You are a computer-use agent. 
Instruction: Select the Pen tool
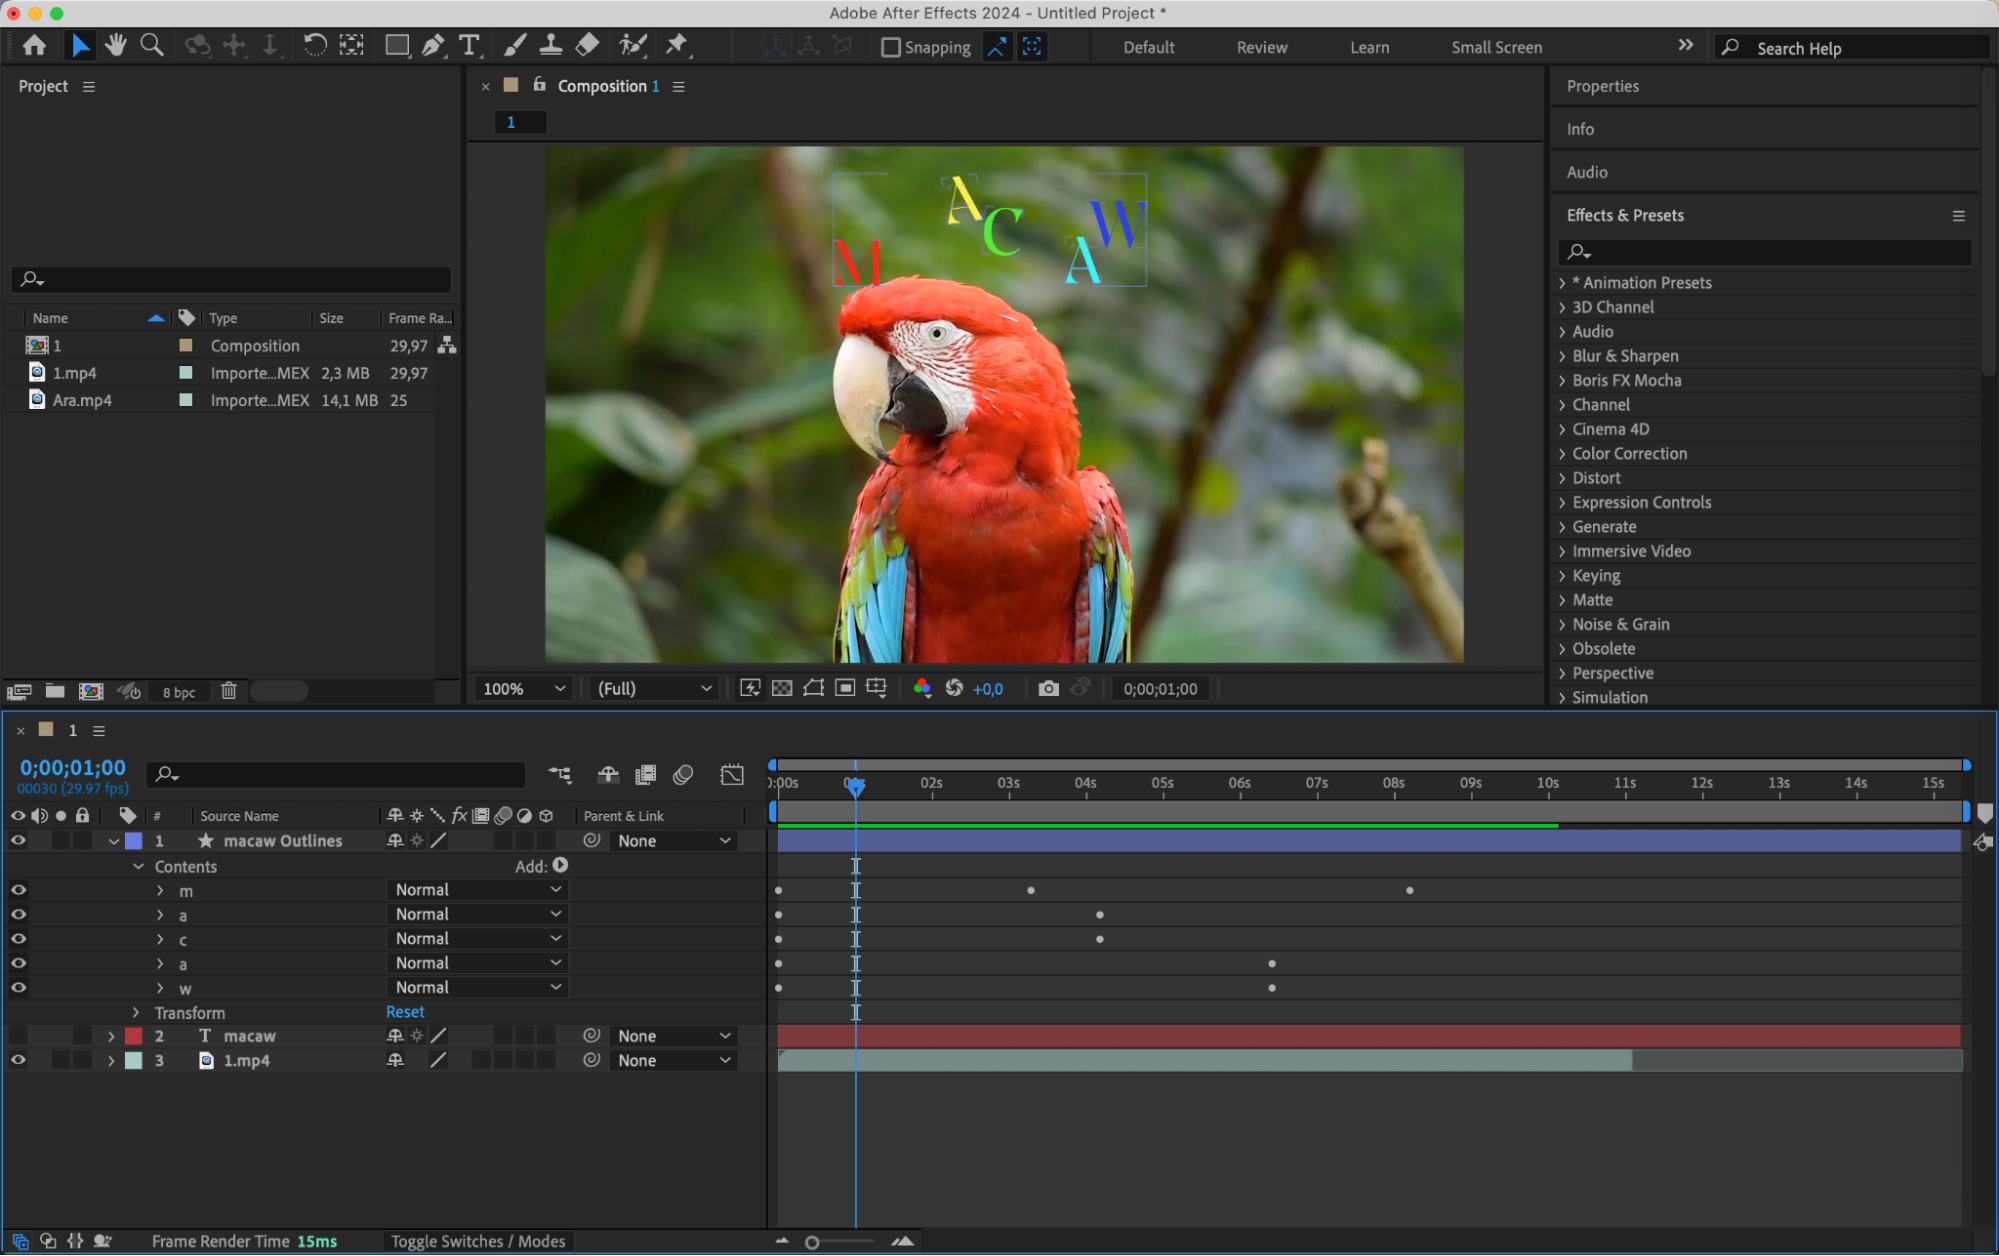(x=433, y=45)
